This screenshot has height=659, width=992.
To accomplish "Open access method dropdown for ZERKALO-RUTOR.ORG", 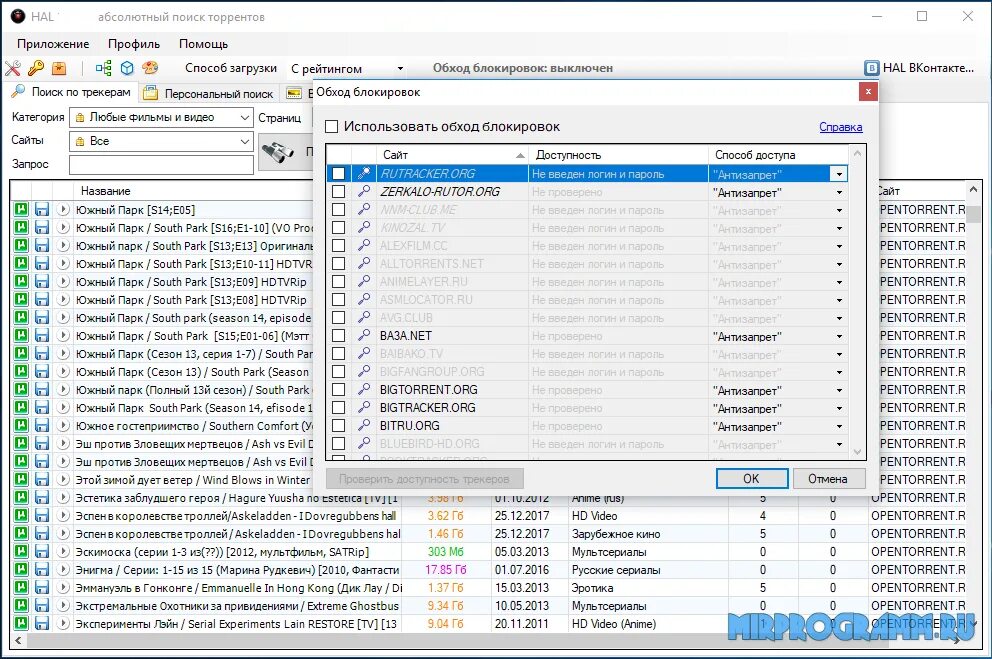I will click(839, 192).
